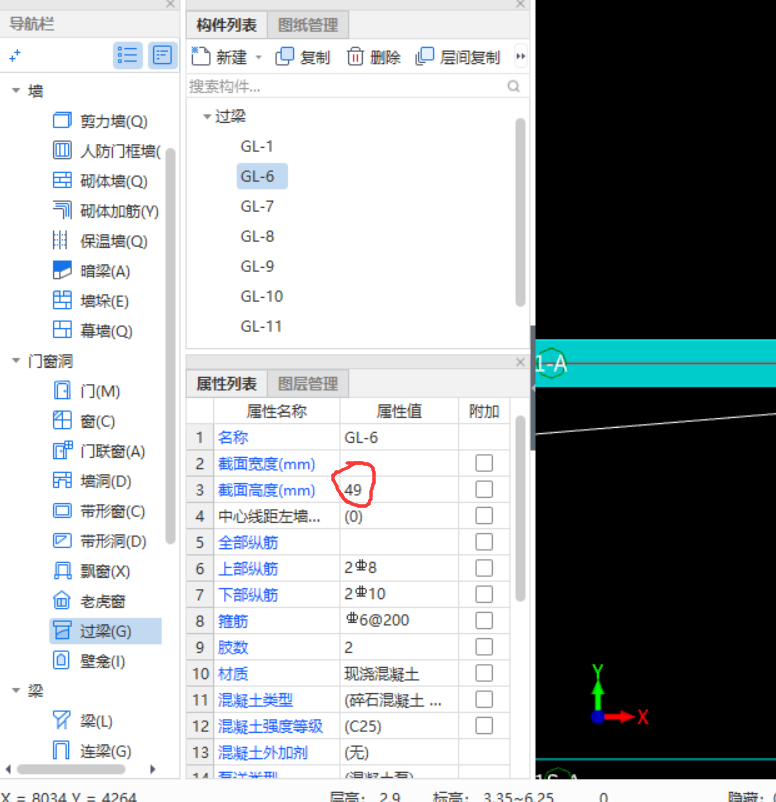The width and height of the screenshot is (776, 802).
Task: Select GL-1 in the component list
Action: [257, 146]
